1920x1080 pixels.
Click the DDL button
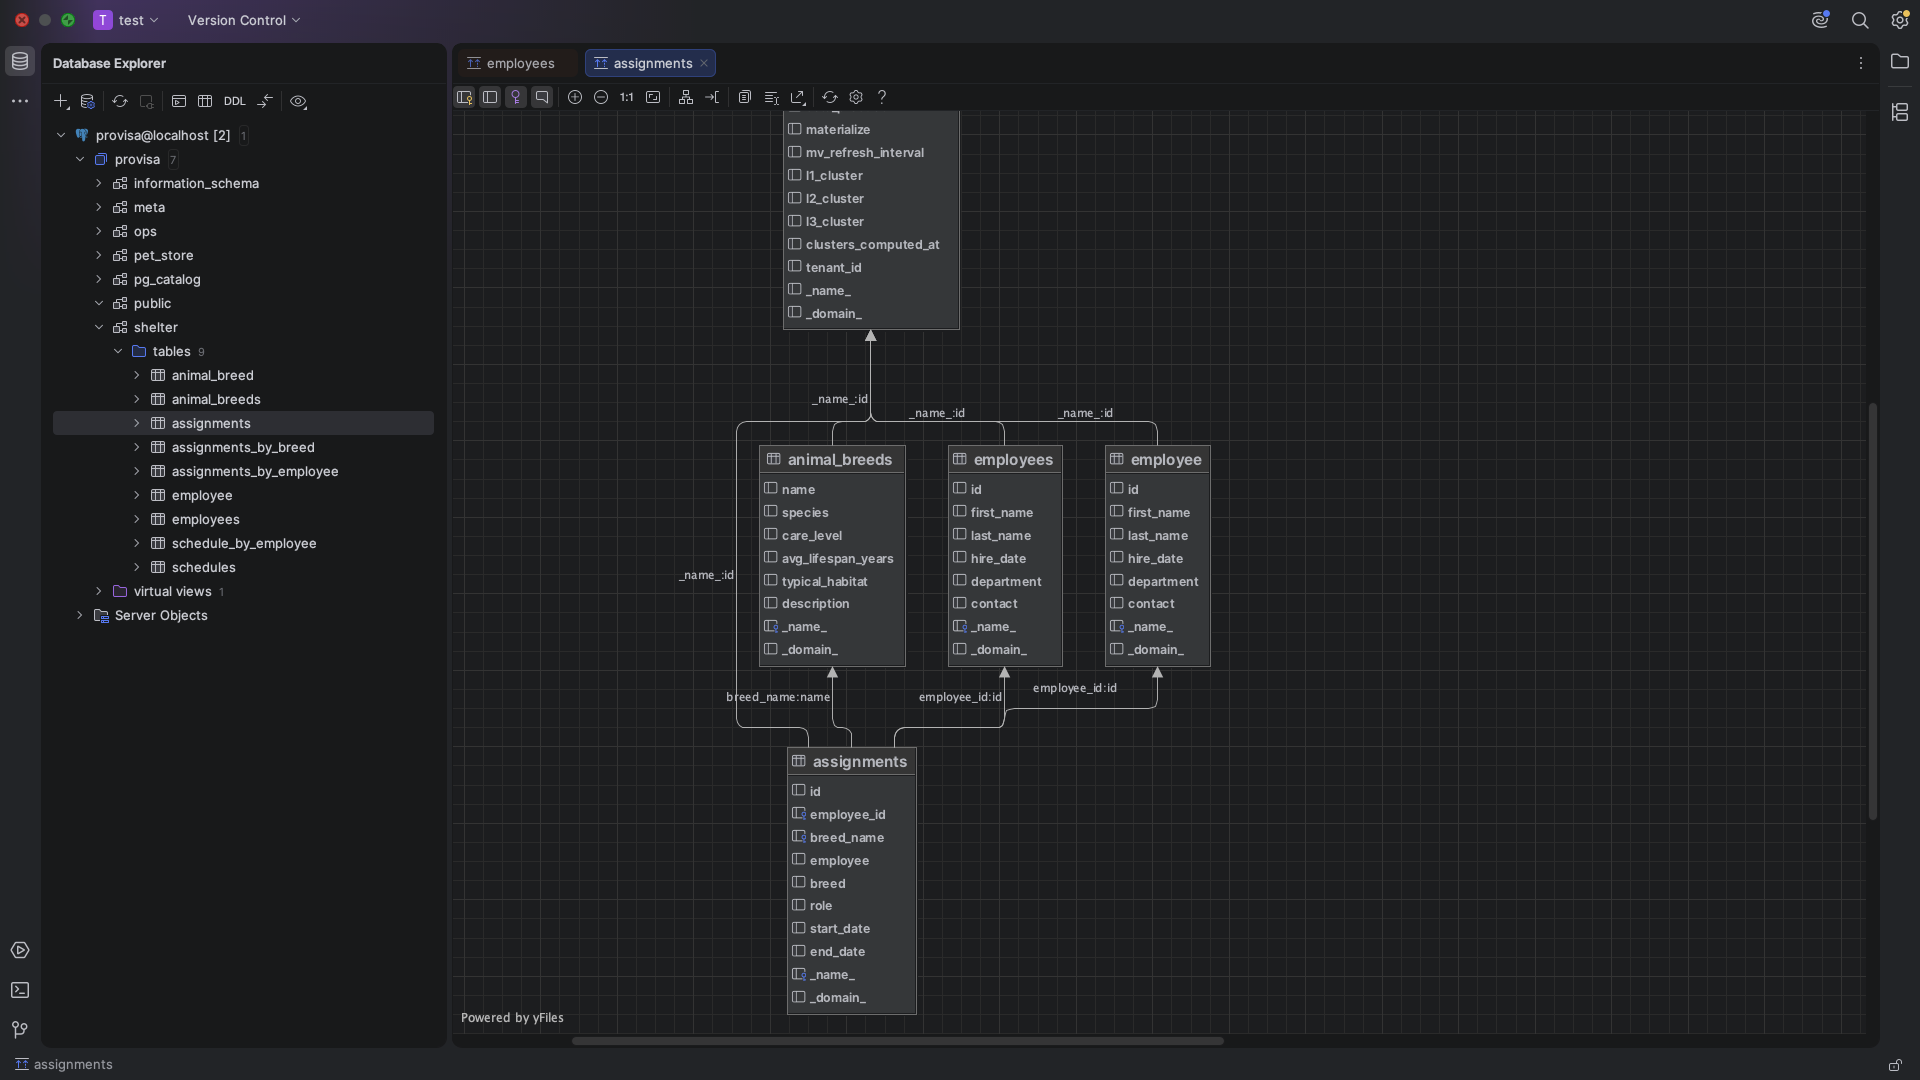tap(234, 101)
